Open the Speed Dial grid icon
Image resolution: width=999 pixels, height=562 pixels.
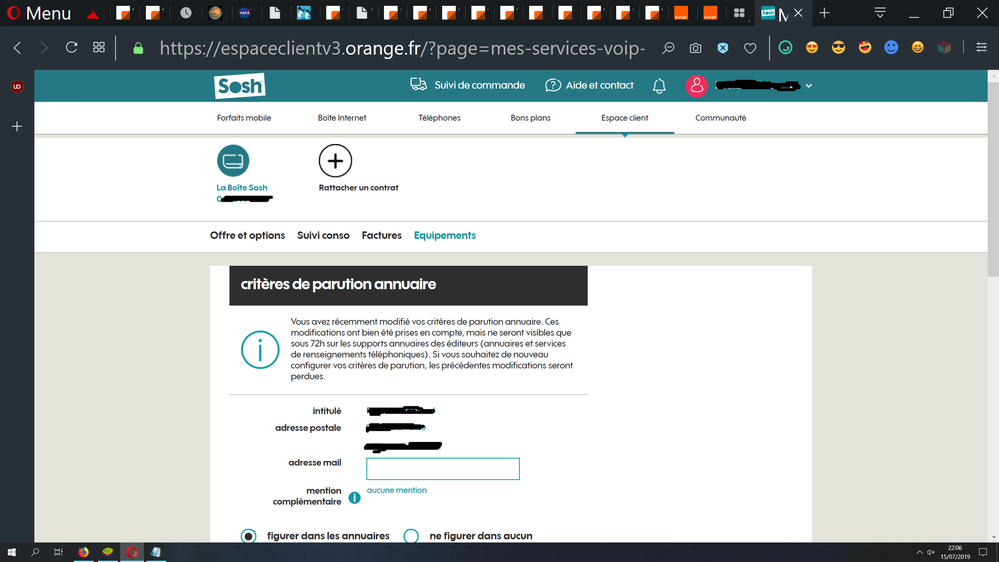coord(99,48)
